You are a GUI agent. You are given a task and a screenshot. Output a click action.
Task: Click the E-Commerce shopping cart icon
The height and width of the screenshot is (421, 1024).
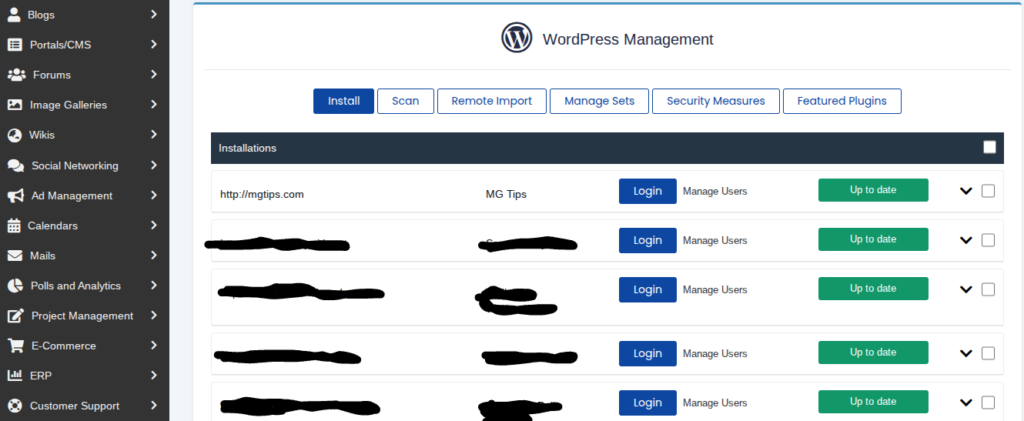click(x=15, y=346)
